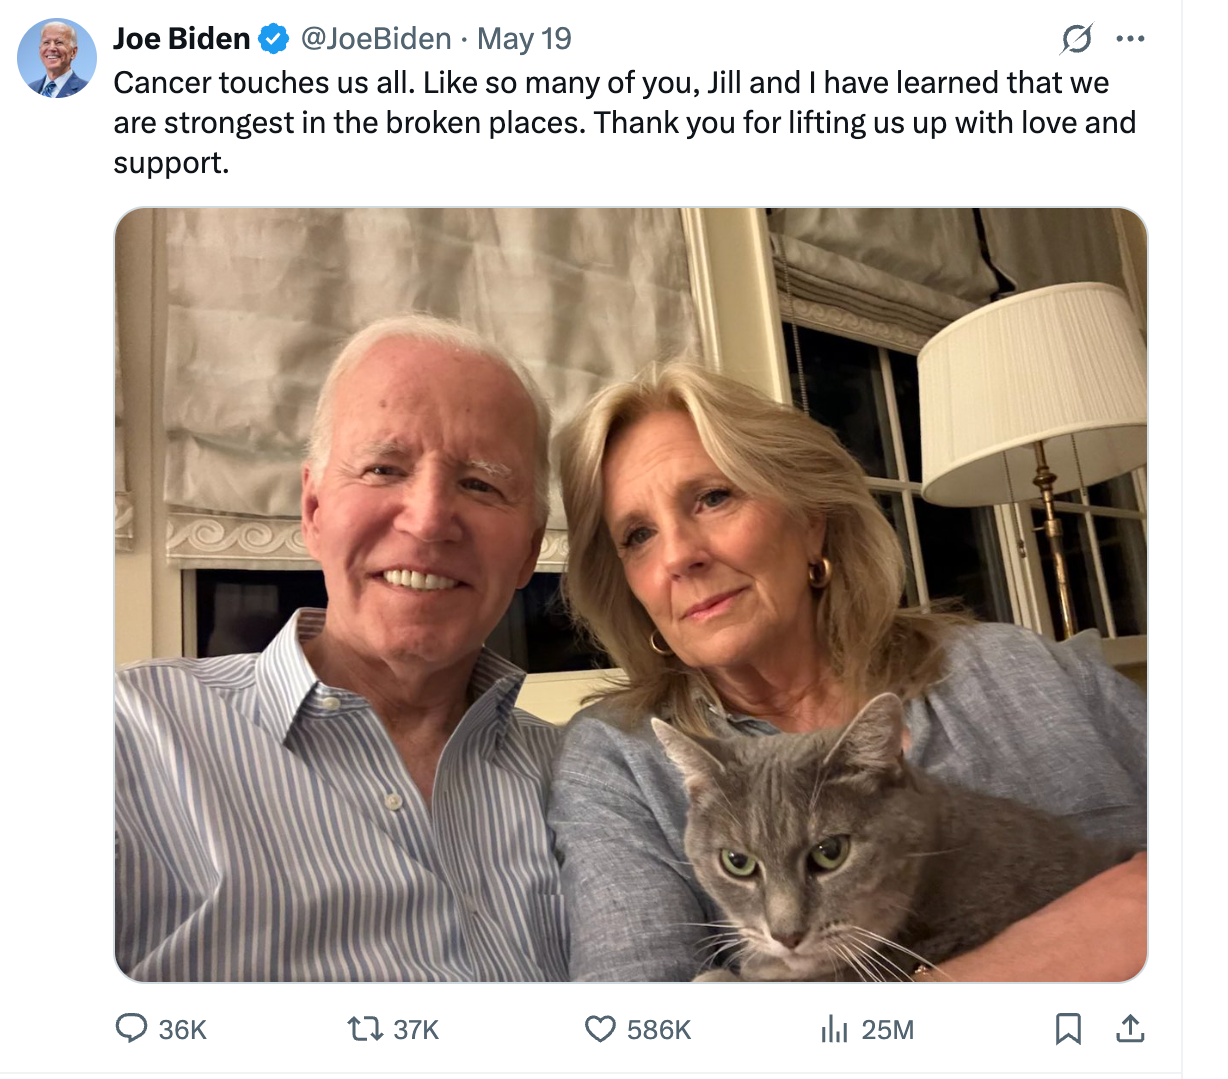Click the repost arrows icon
1228x1079 pixels.
coord(364,1028)
